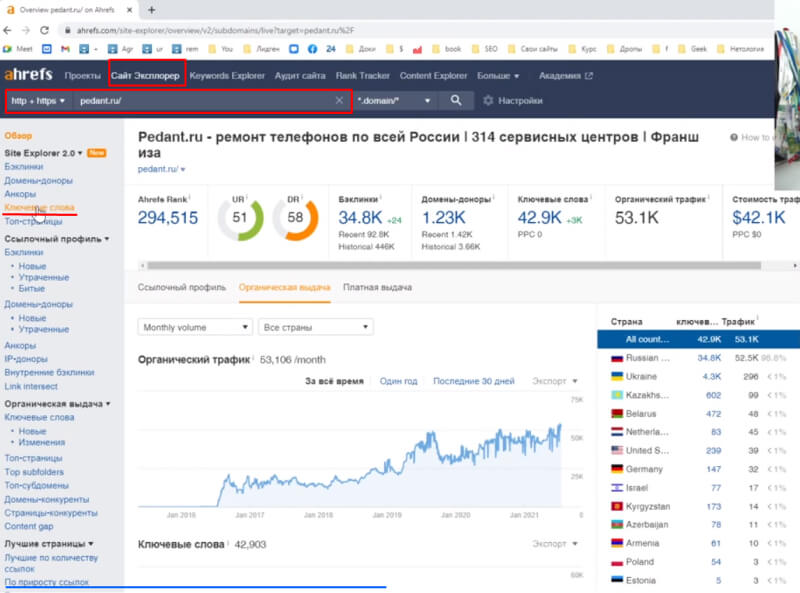The width and height of the screenshot is (800, 593).
Task: Expand the Больше dropdown menu
Action: tap(498, 76)
